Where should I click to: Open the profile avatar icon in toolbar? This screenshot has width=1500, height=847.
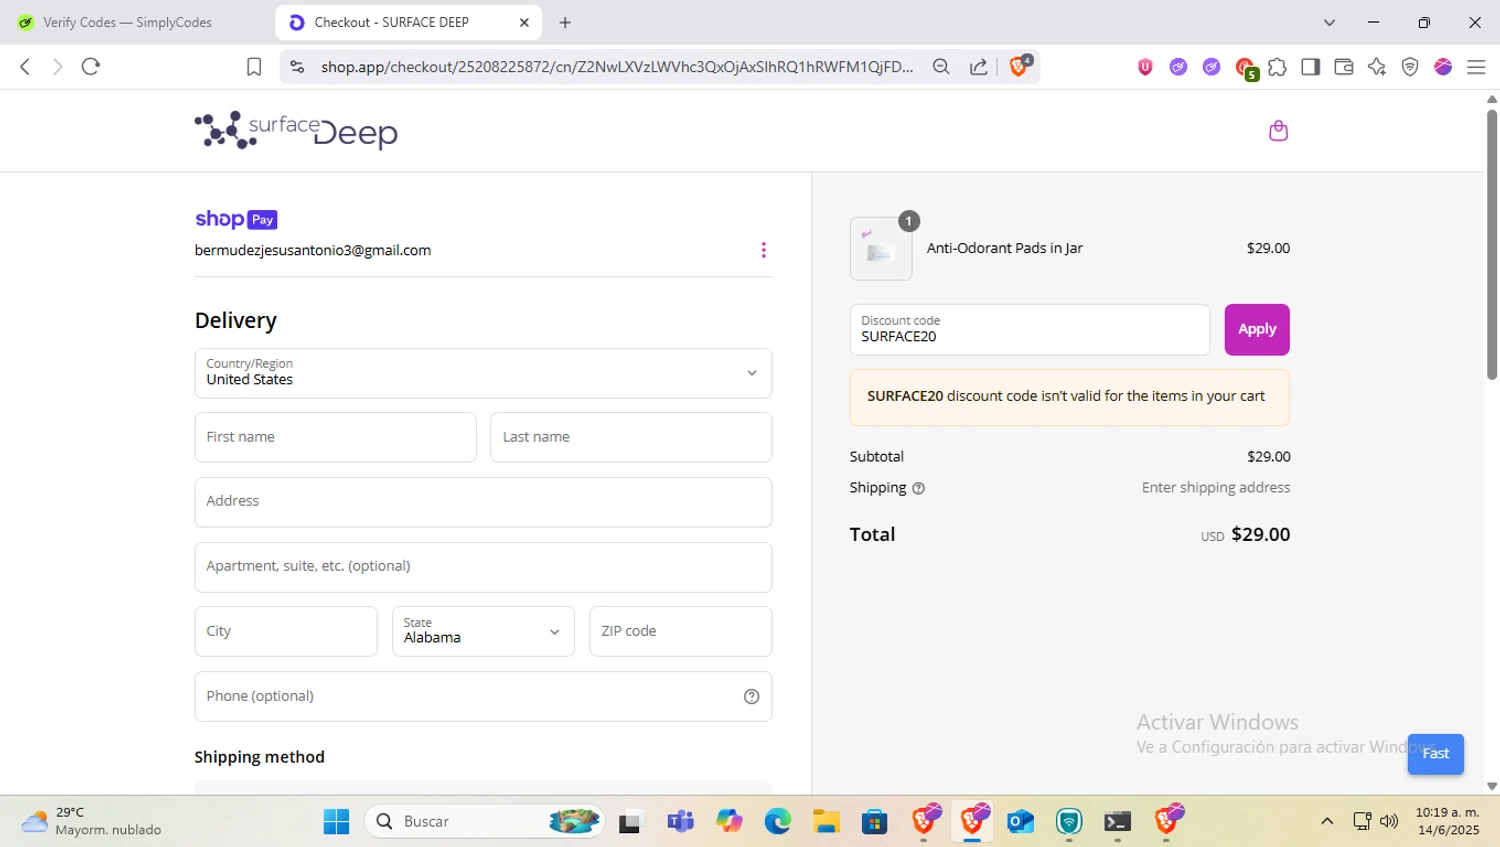pyautogui.click(x=1443, y=67)
